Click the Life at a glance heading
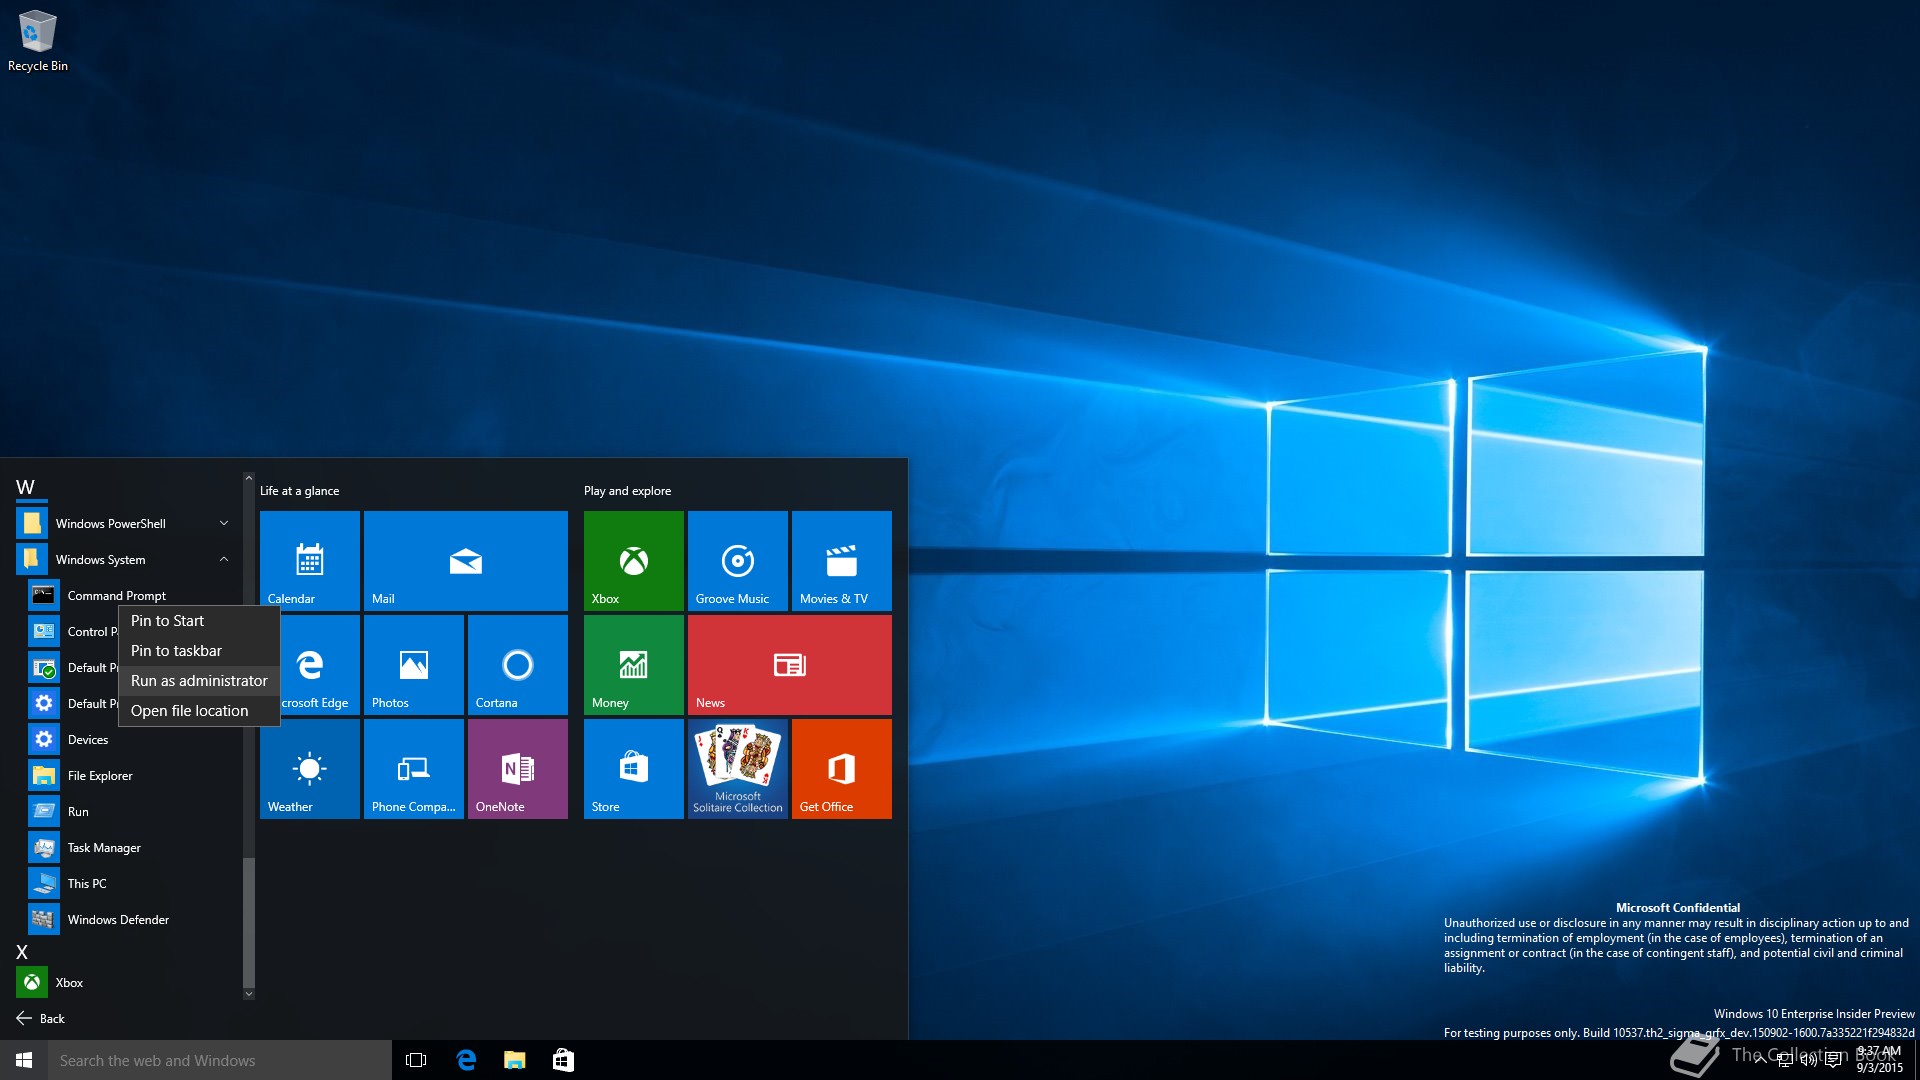 299,491
